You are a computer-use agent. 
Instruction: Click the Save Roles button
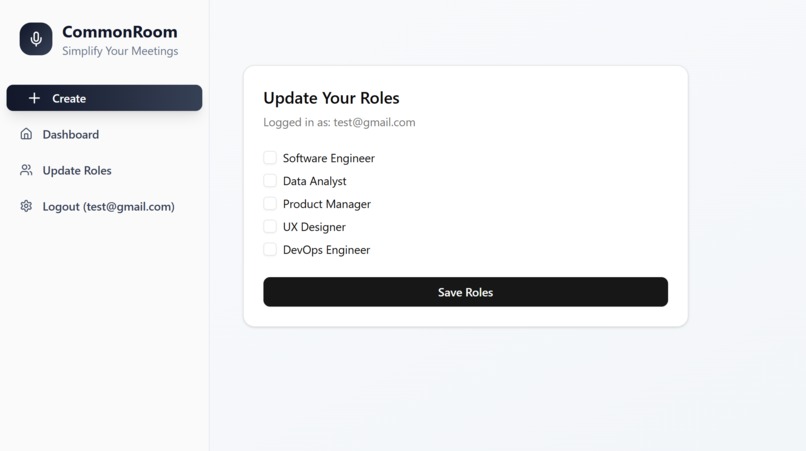466,292
